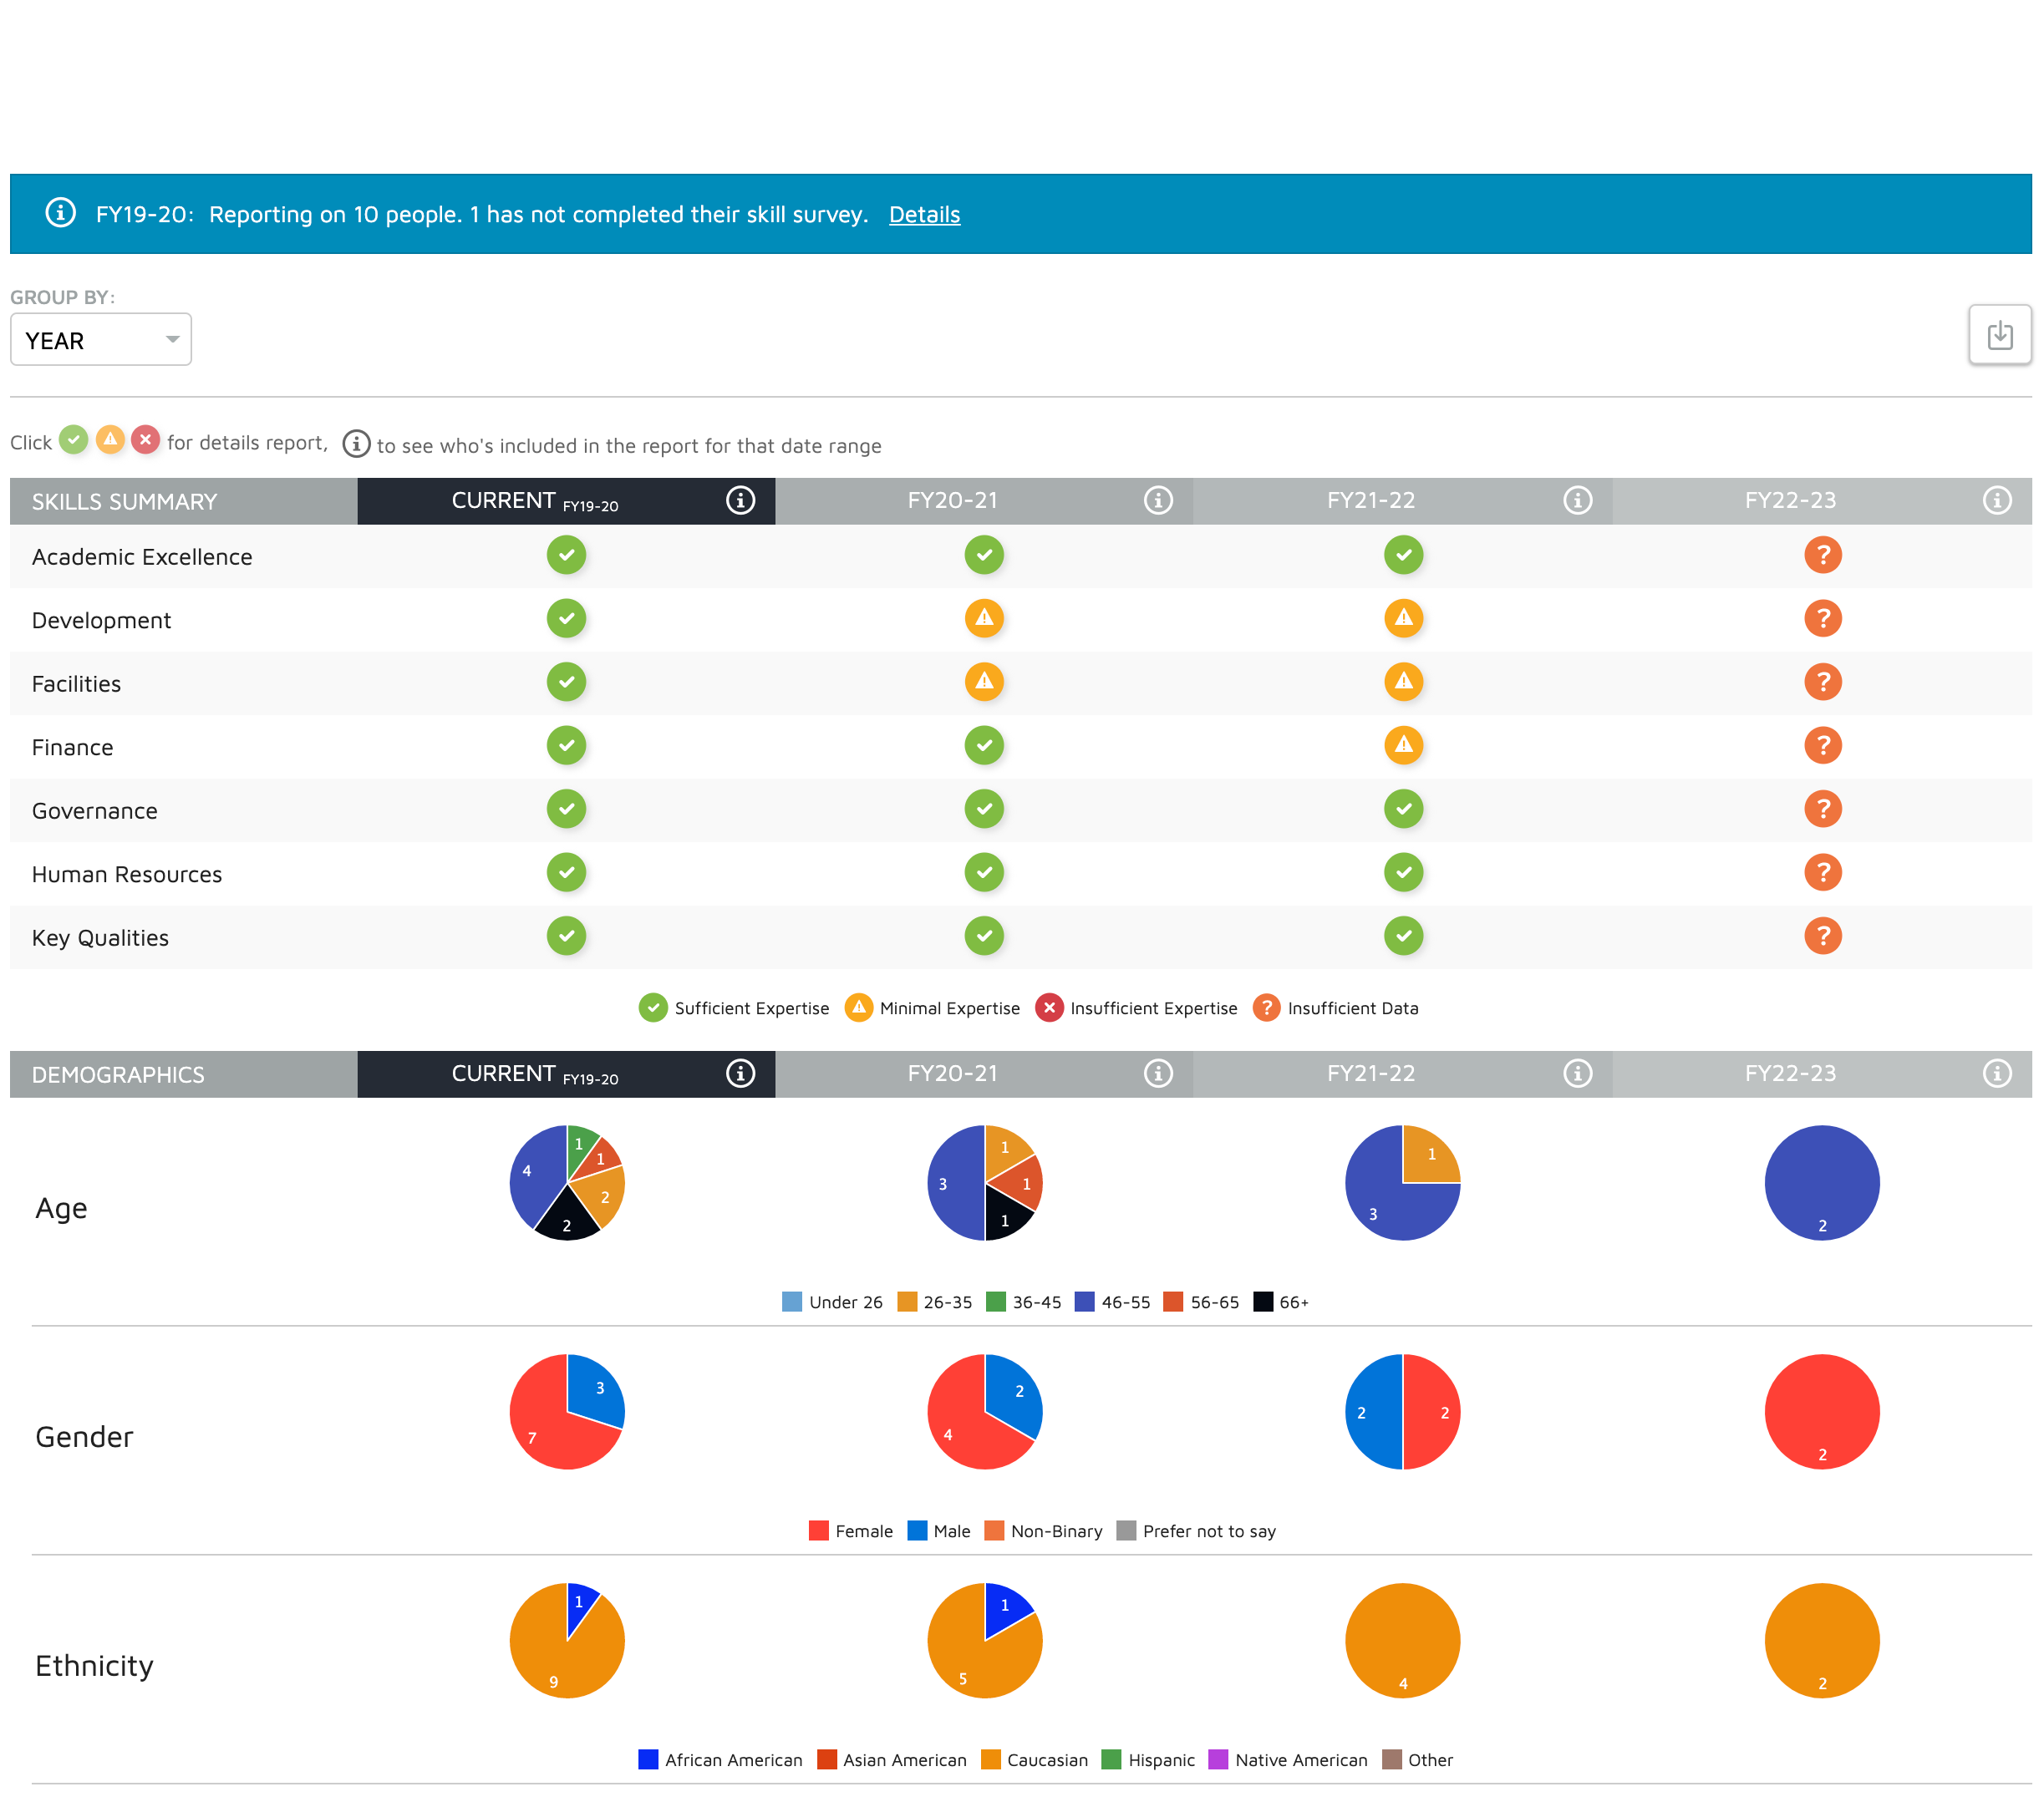Click the download report icon button

tap(1999, 335)
